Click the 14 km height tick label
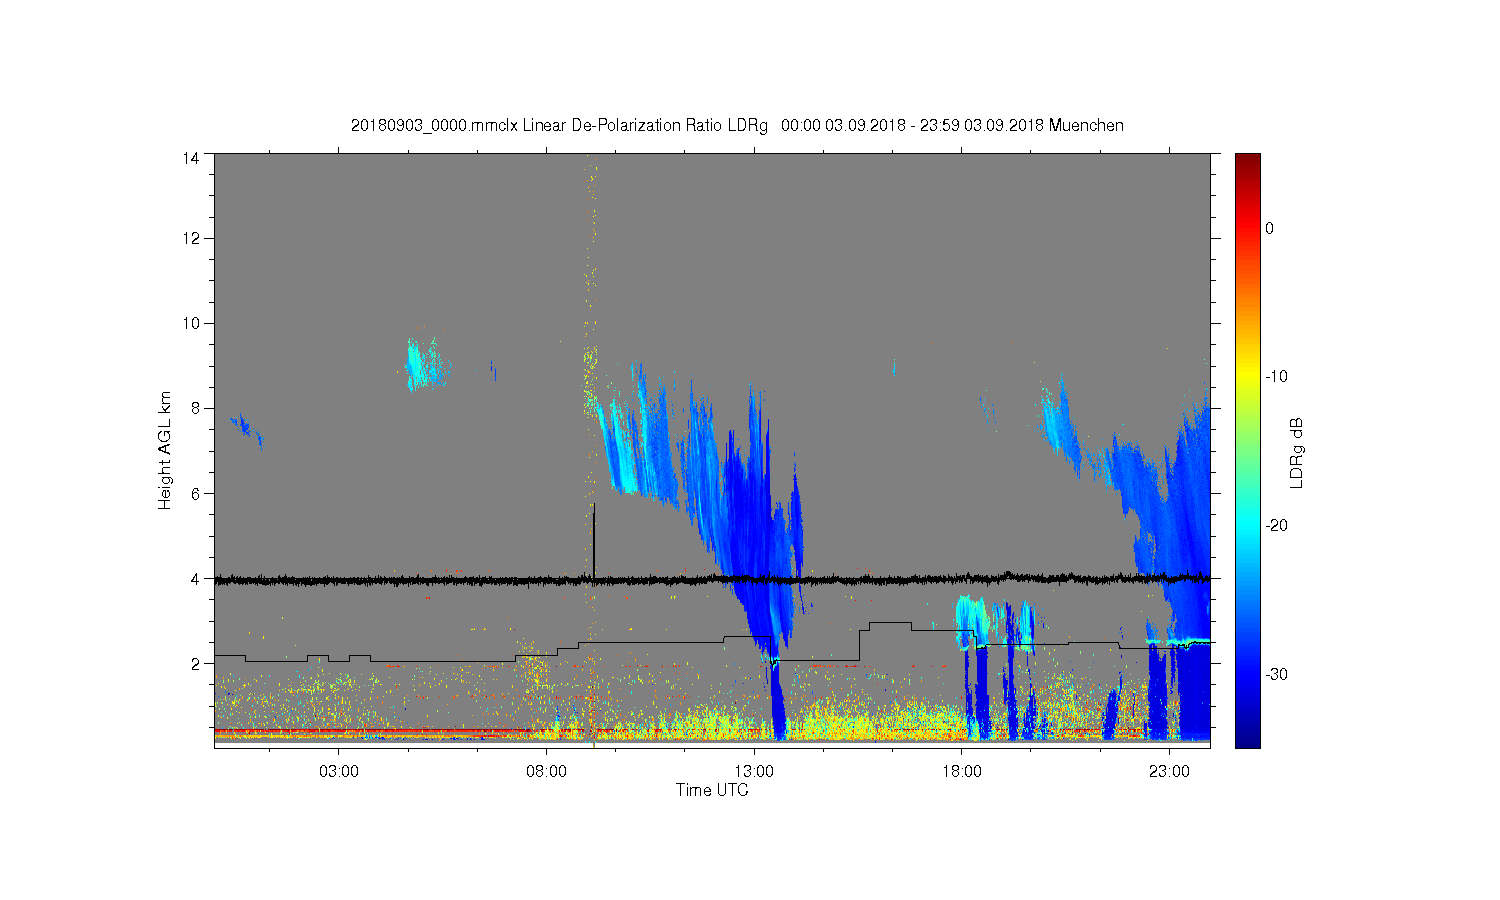 click(x=191, y=158)
